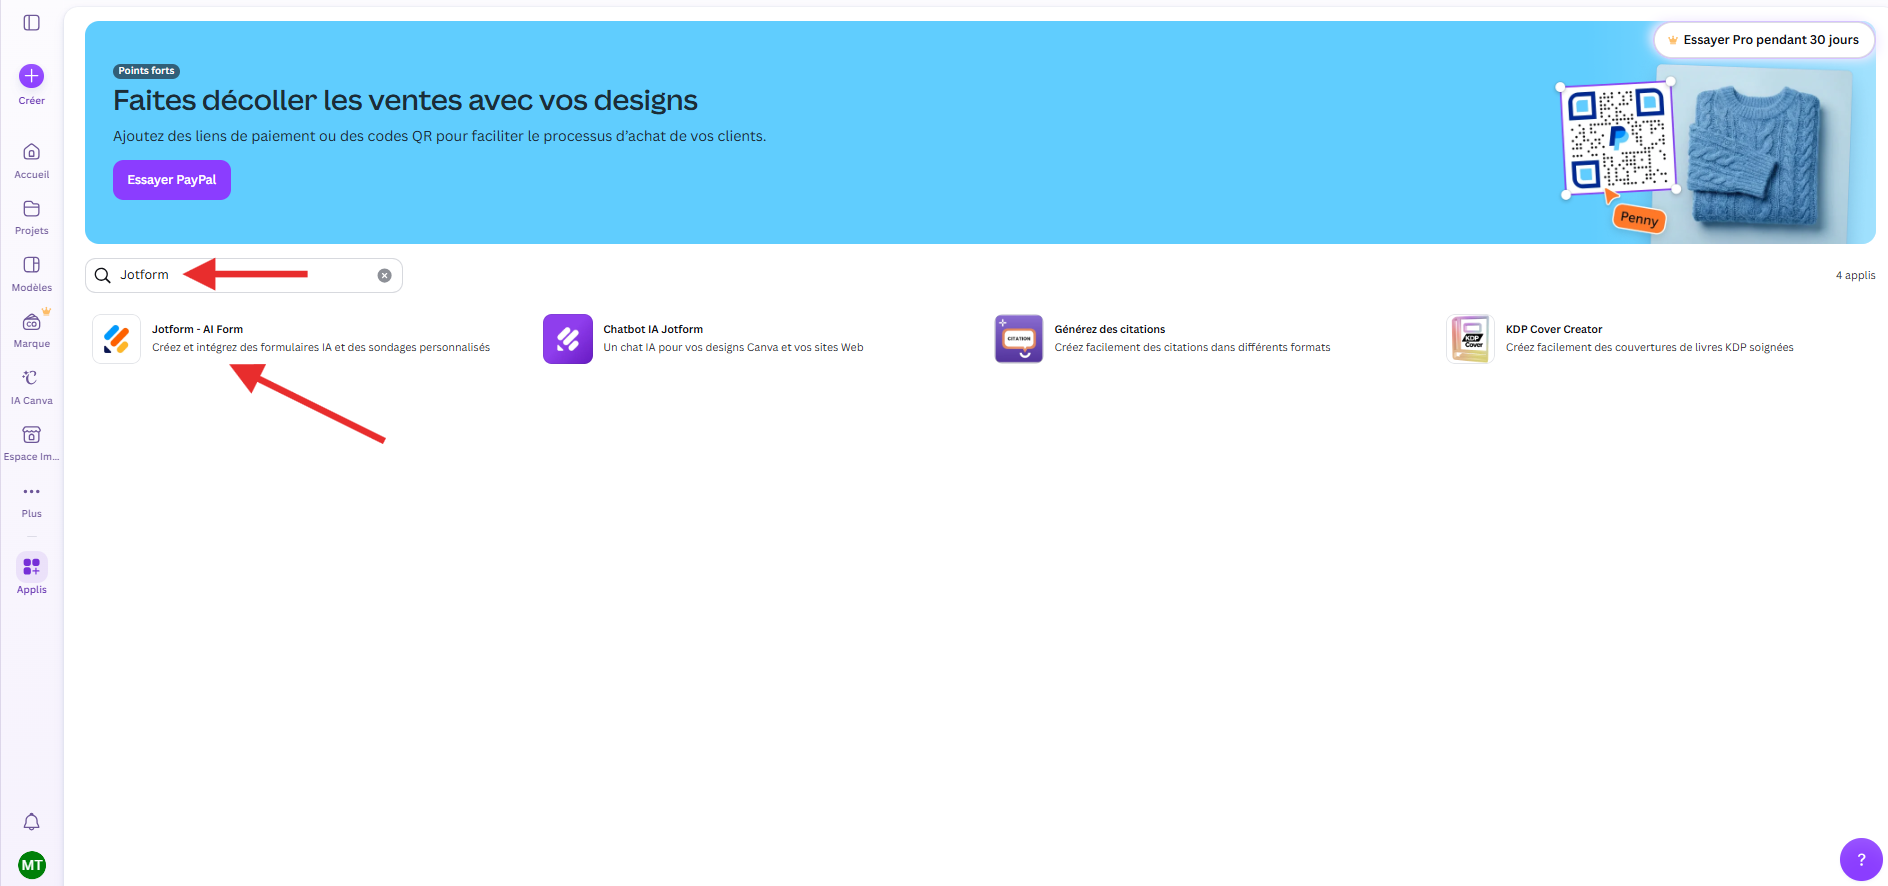Click Essayer Pro pendant 30 jours
This screenshot has height=886, width=1888.
click(x=1763, y=40)
